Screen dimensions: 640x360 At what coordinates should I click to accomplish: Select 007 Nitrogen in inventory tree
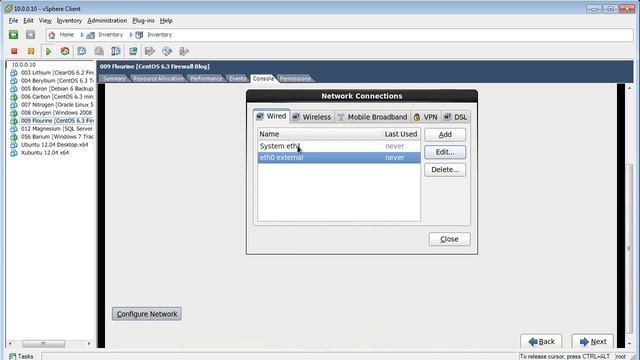57,104
